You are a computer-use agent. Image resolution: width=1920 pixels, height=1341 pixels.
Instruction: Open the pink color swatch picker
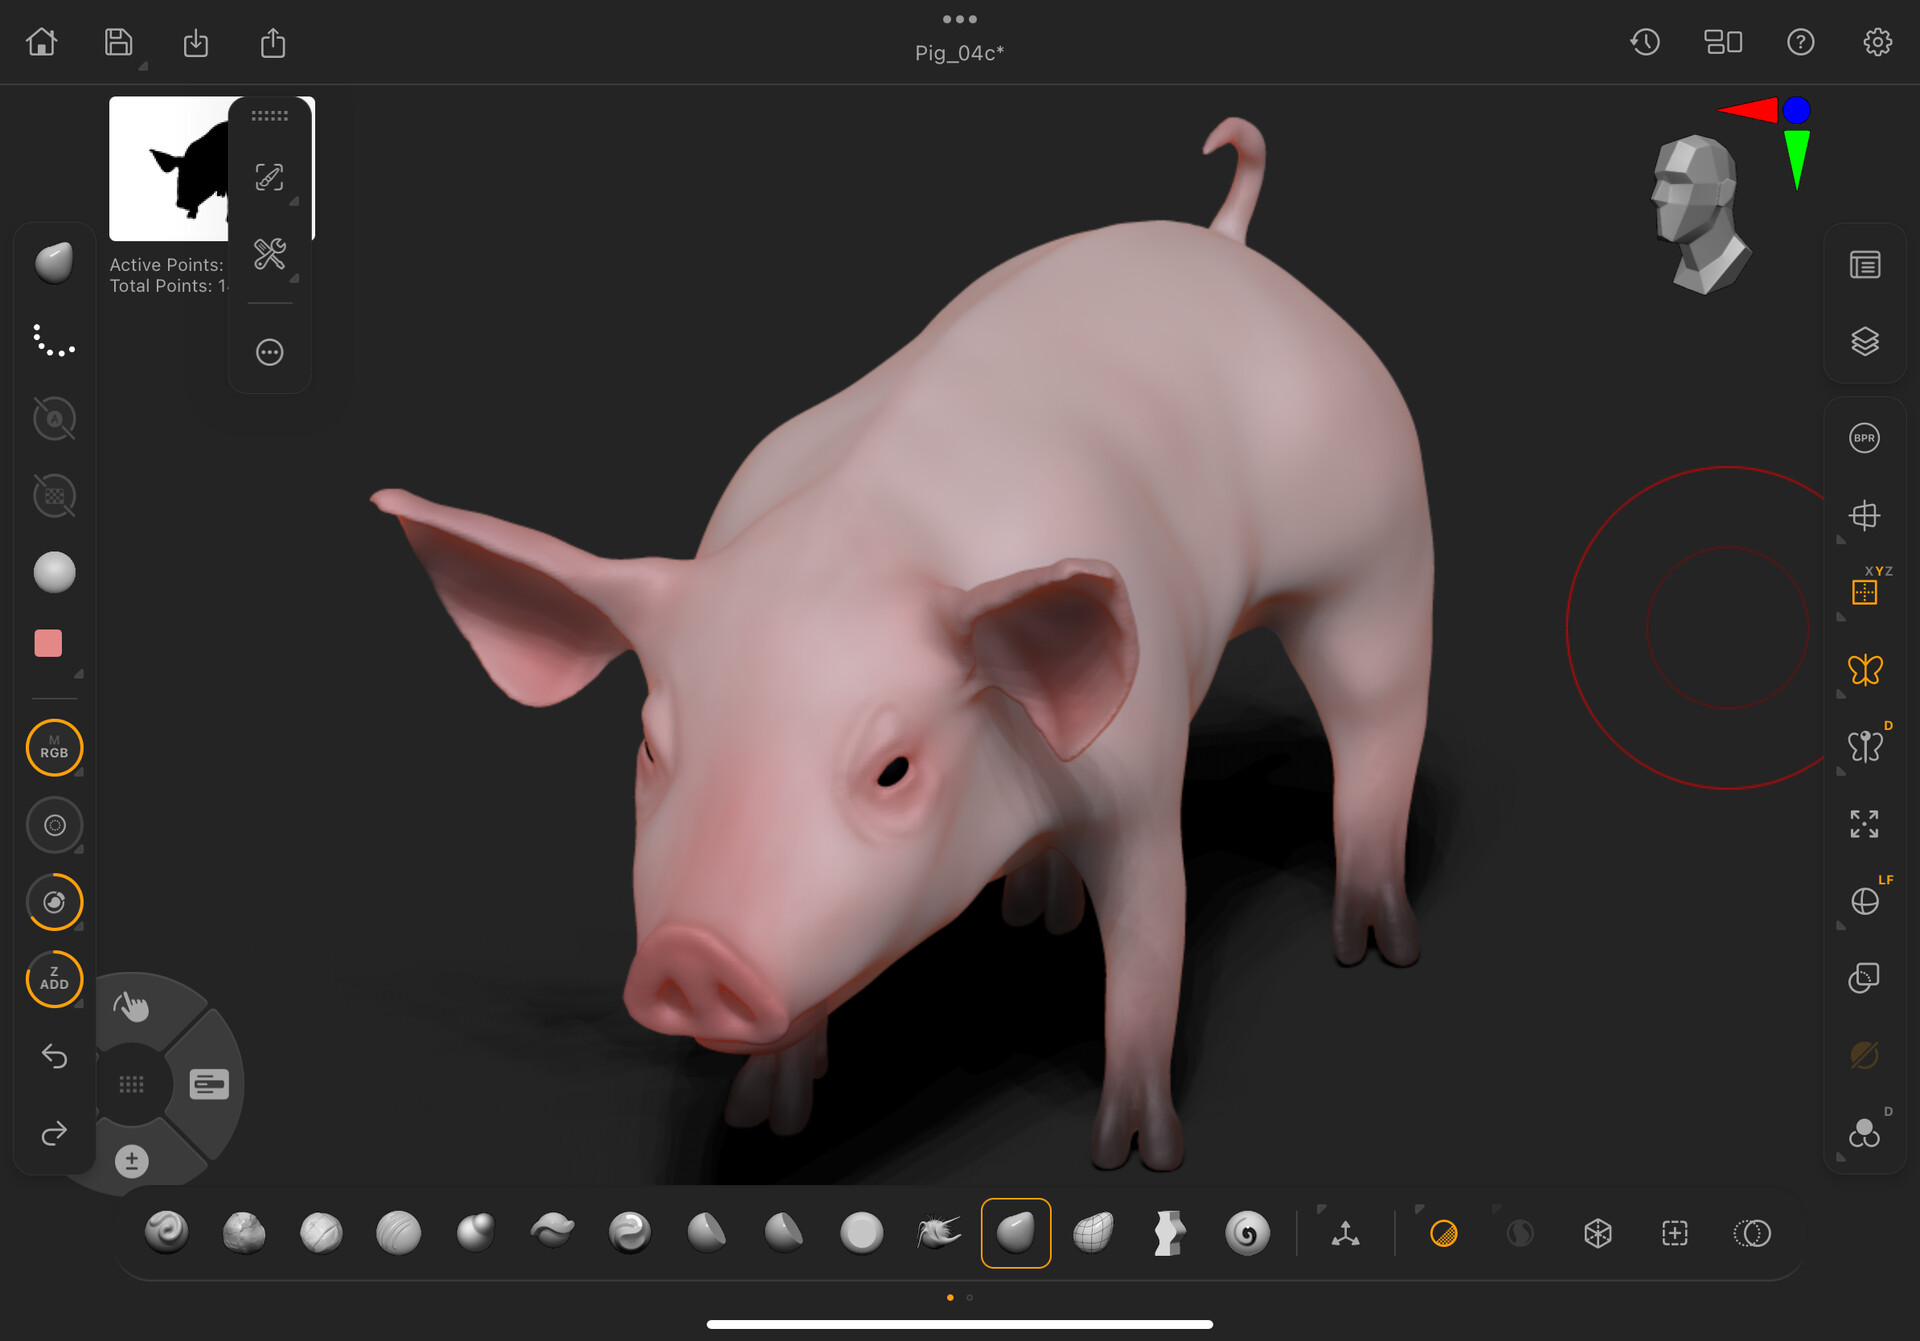pos(47,643)
